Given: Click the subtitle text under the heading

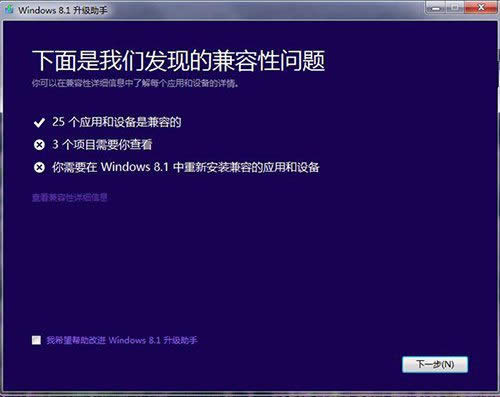Looking at the screenshot, I should click(x=135, y=83).
